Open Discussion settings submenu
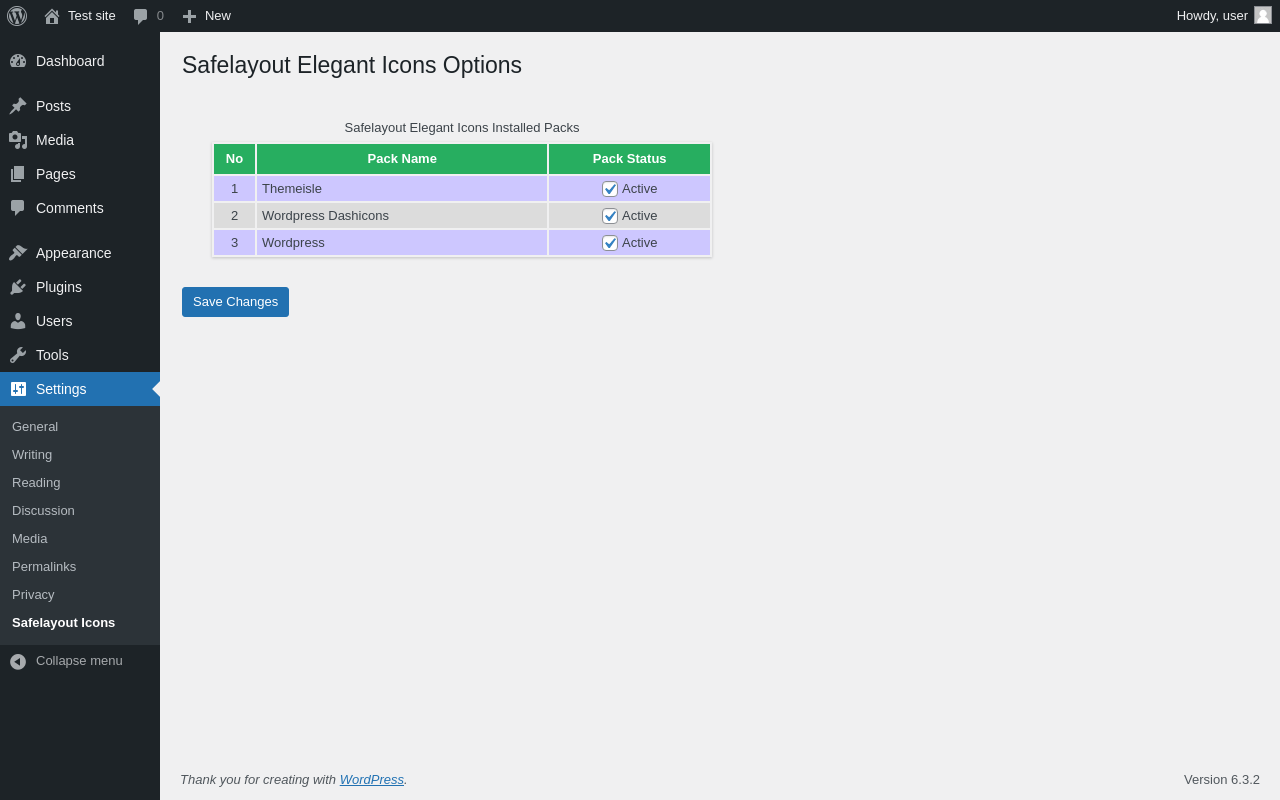1280x800 pixels. (80, 511)
